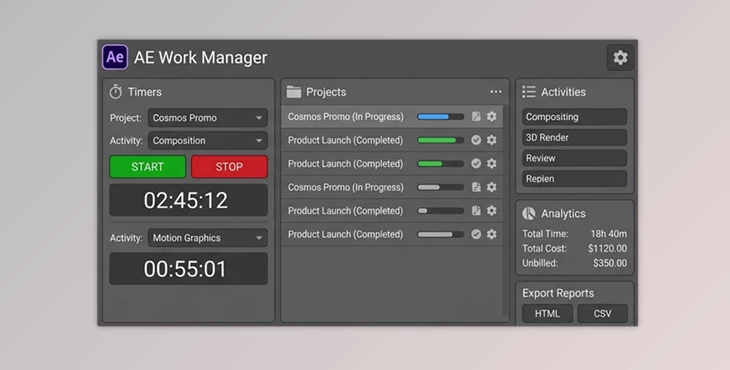
Task: Open gear settings on blue-bar Cosmos Promo row
Action: point(492,116)
